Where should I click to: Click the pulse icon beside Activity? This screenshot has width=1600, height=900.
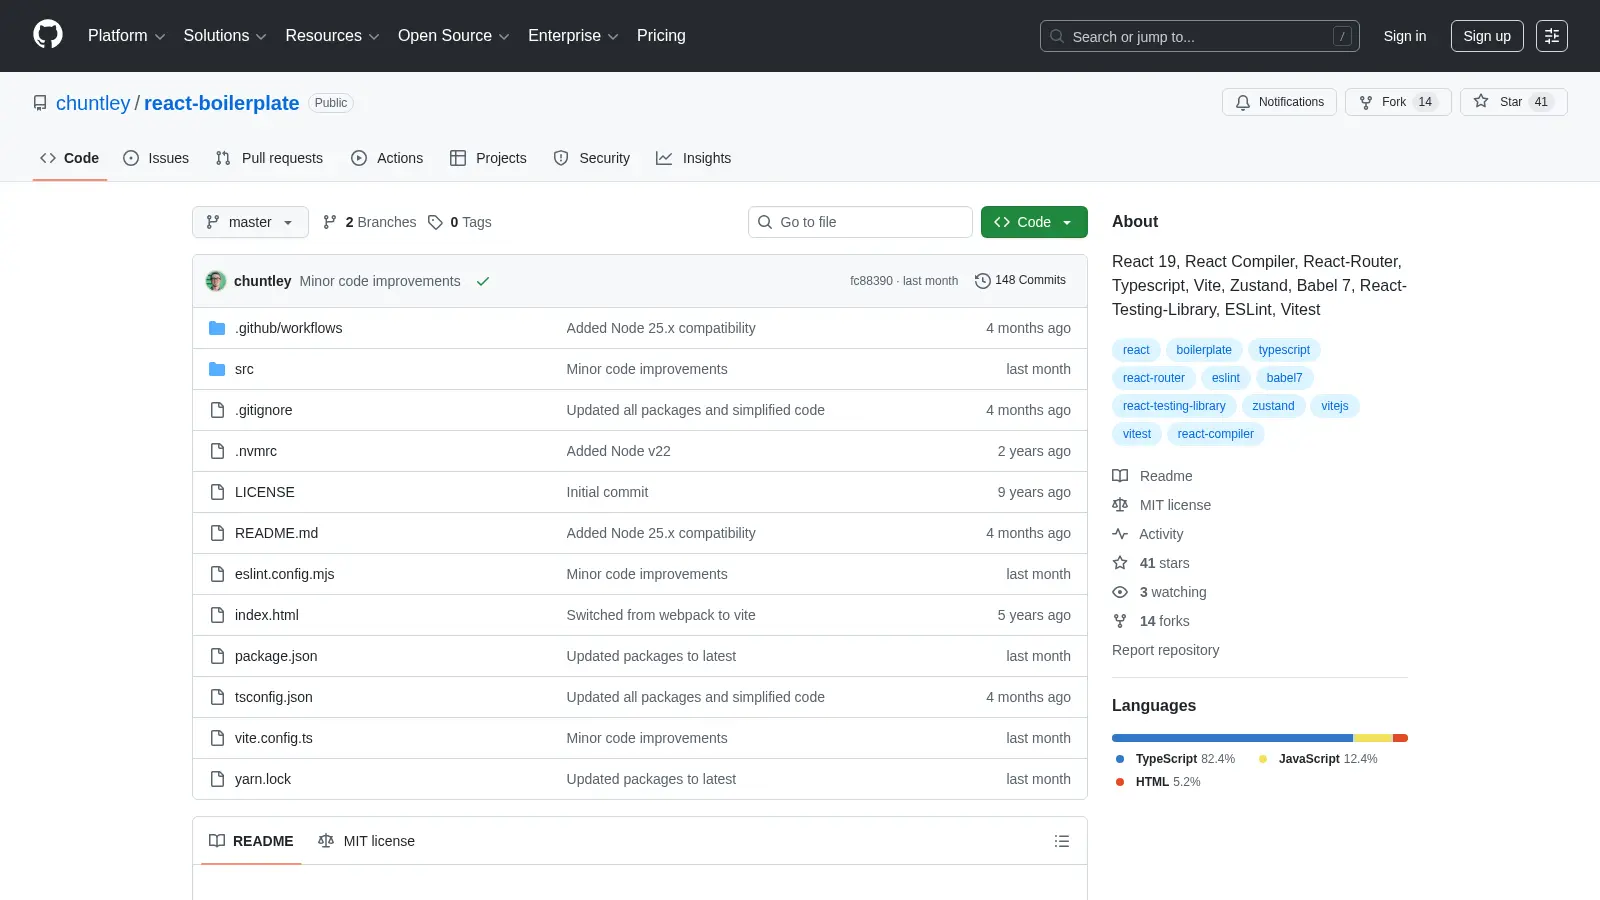(1120, 534)
